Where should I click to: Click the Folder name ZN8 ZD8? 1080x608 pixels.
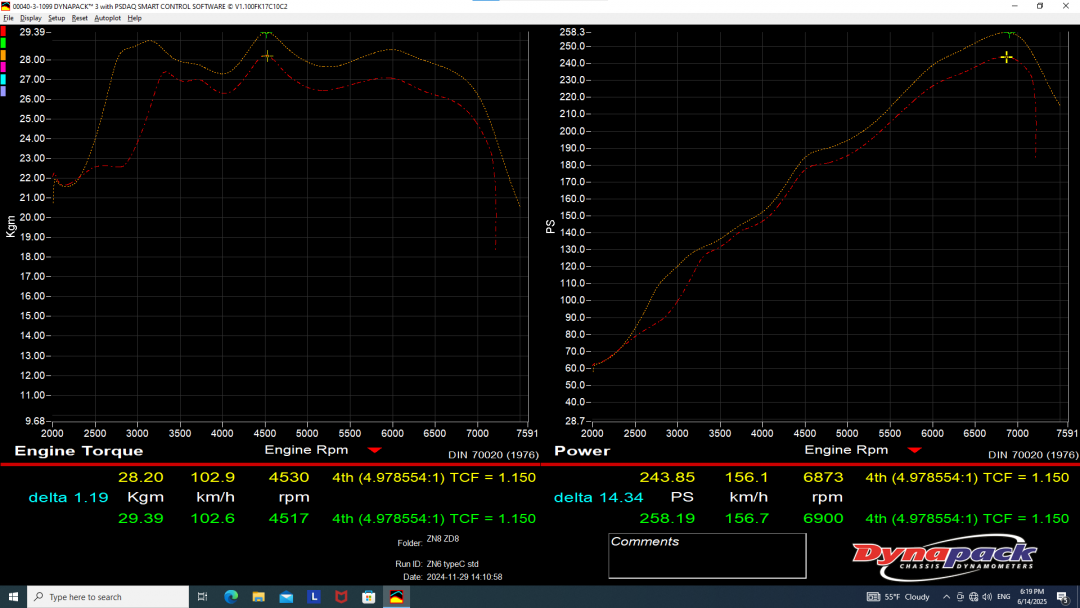pos(442,539)
